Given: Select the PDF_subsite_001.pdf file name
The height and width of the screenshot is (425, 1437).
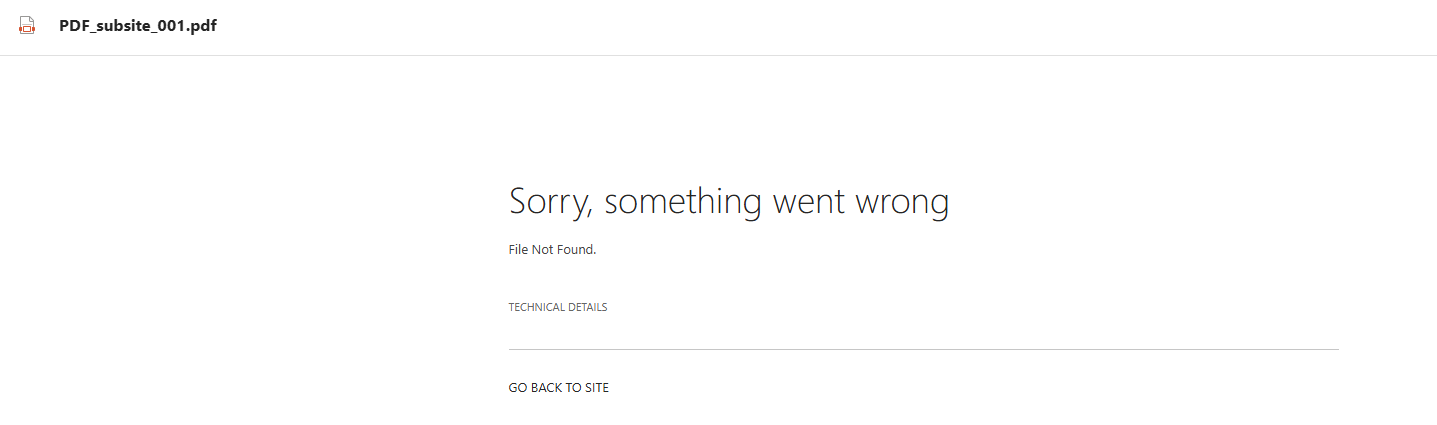Looking at the screenshot, I should pos(138,26).
